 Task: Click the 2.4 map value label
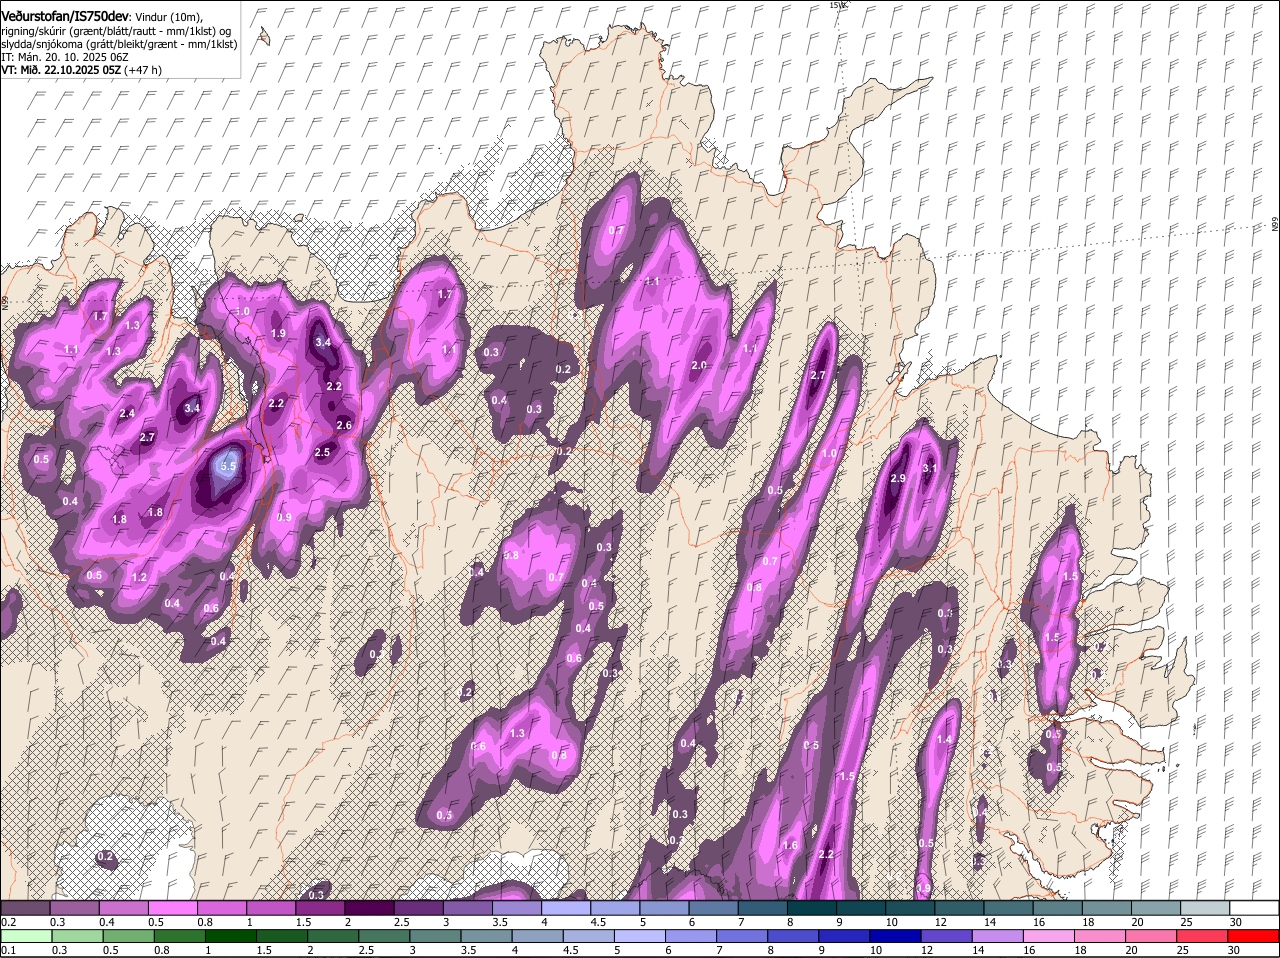click(x=127, y=413)
